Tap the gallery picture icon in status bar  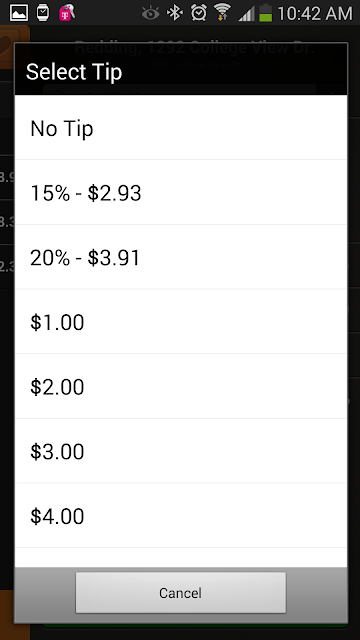pos(19,13)
